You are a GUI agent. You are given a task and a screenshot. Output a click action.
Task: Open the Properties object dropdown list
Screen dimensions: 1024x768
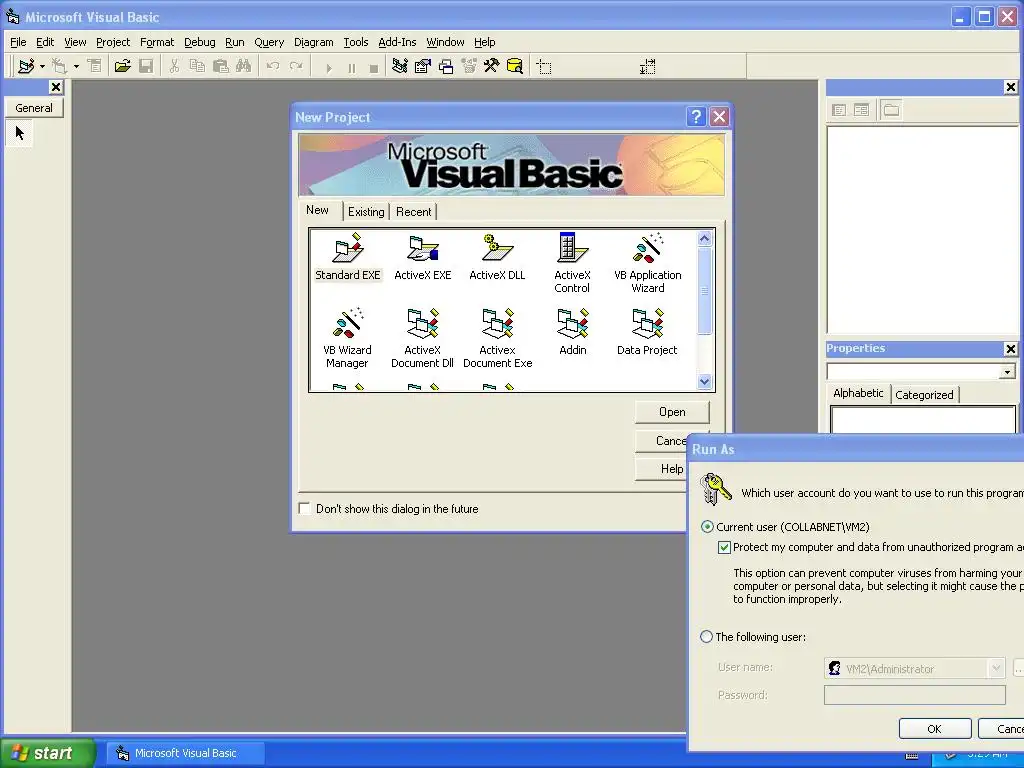click(x=1007, y=372)
